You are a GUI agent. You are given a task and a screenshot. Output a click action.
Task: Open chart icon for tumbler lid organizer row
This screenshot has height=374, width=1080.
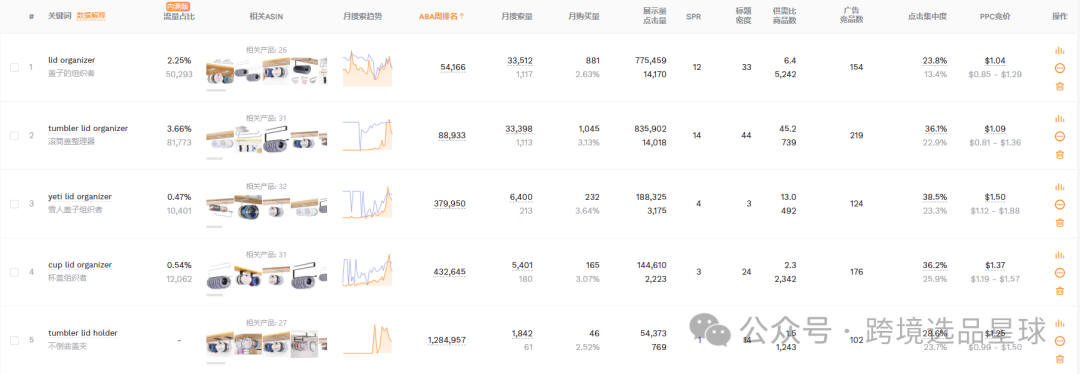[x=1059, y=118]
